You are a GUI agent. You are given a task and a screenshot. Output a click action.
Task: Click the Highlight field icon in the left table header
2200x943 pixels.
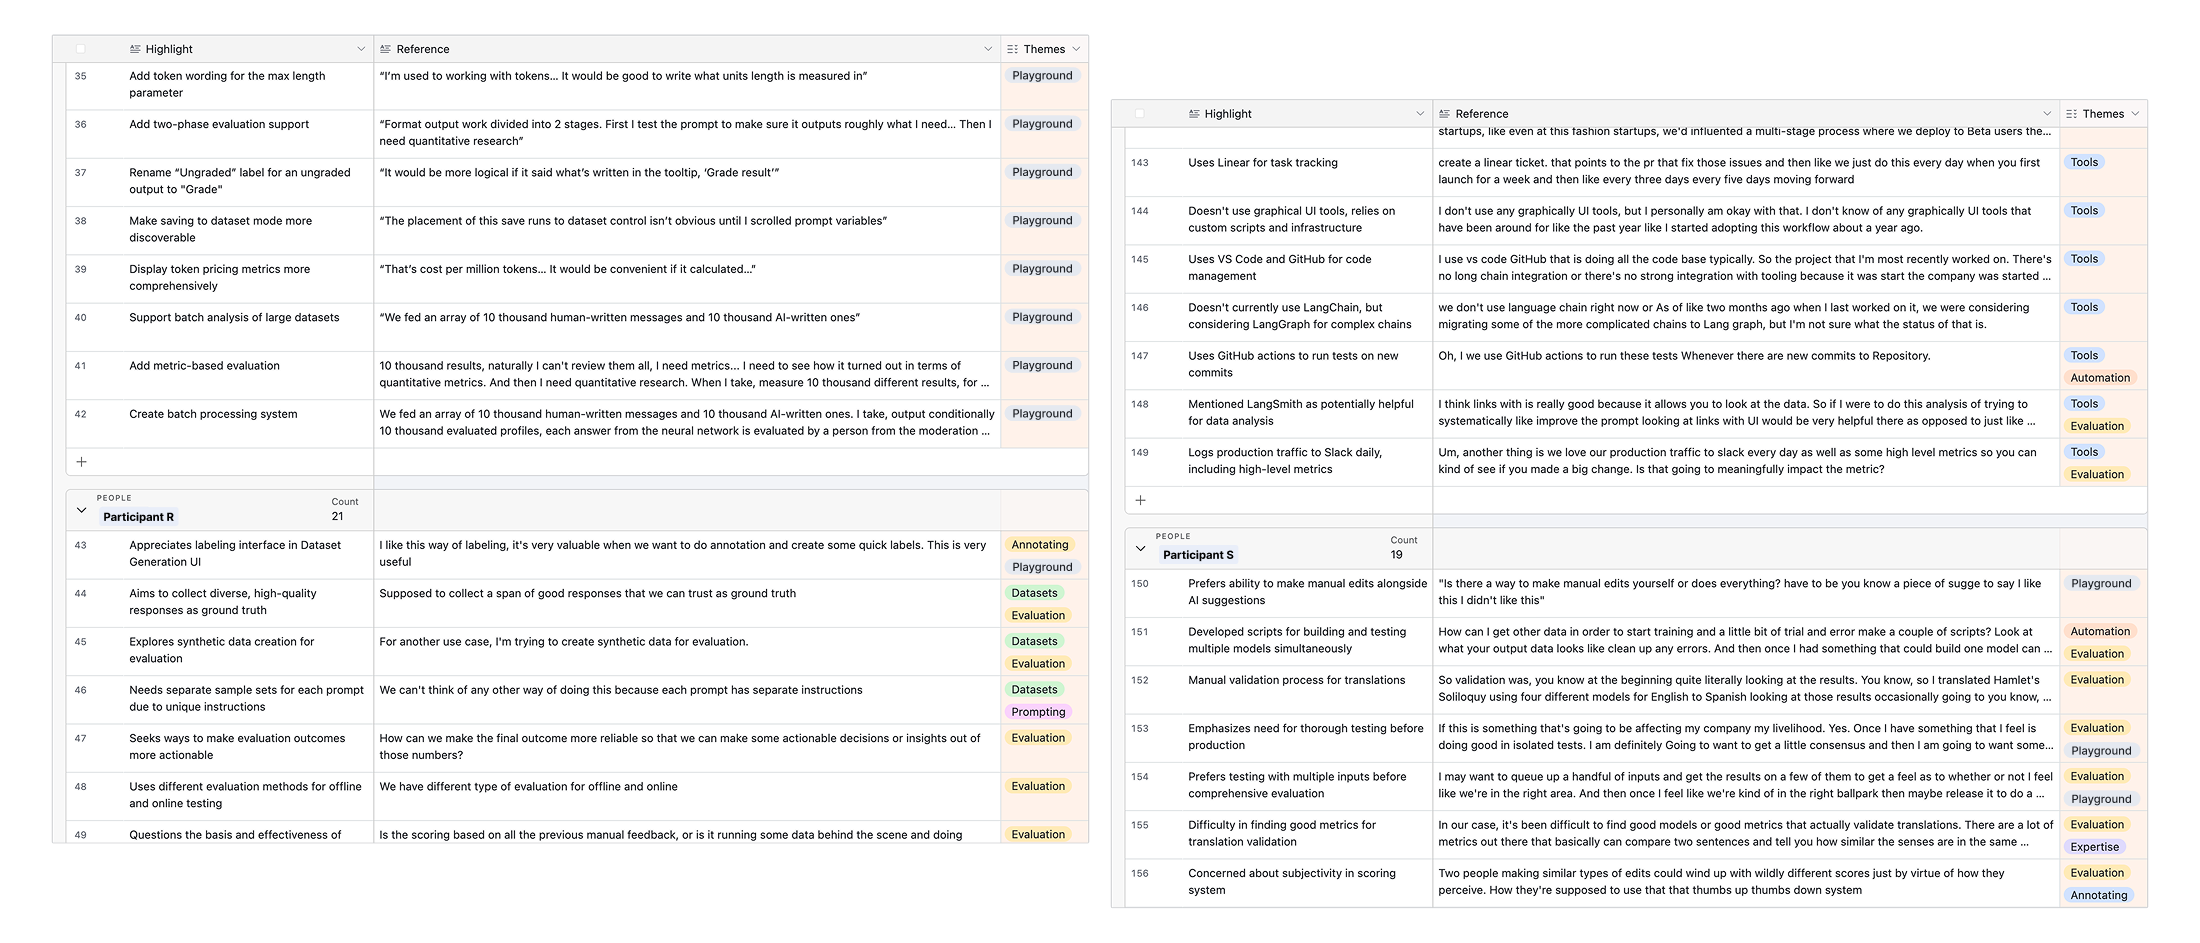(135, 49)
